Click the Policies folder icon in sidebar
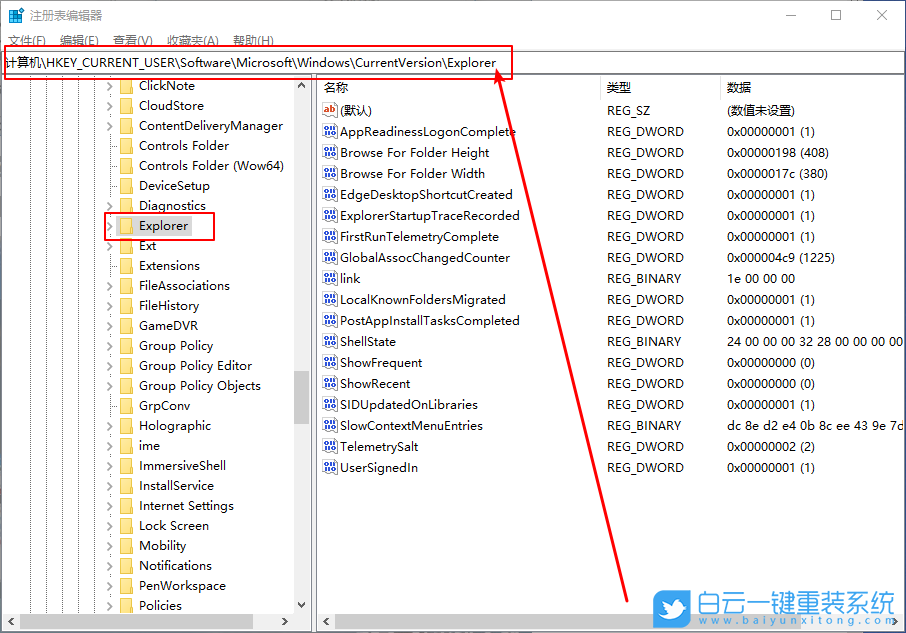Viewport: 906px width, 633px height. (125, 605)
